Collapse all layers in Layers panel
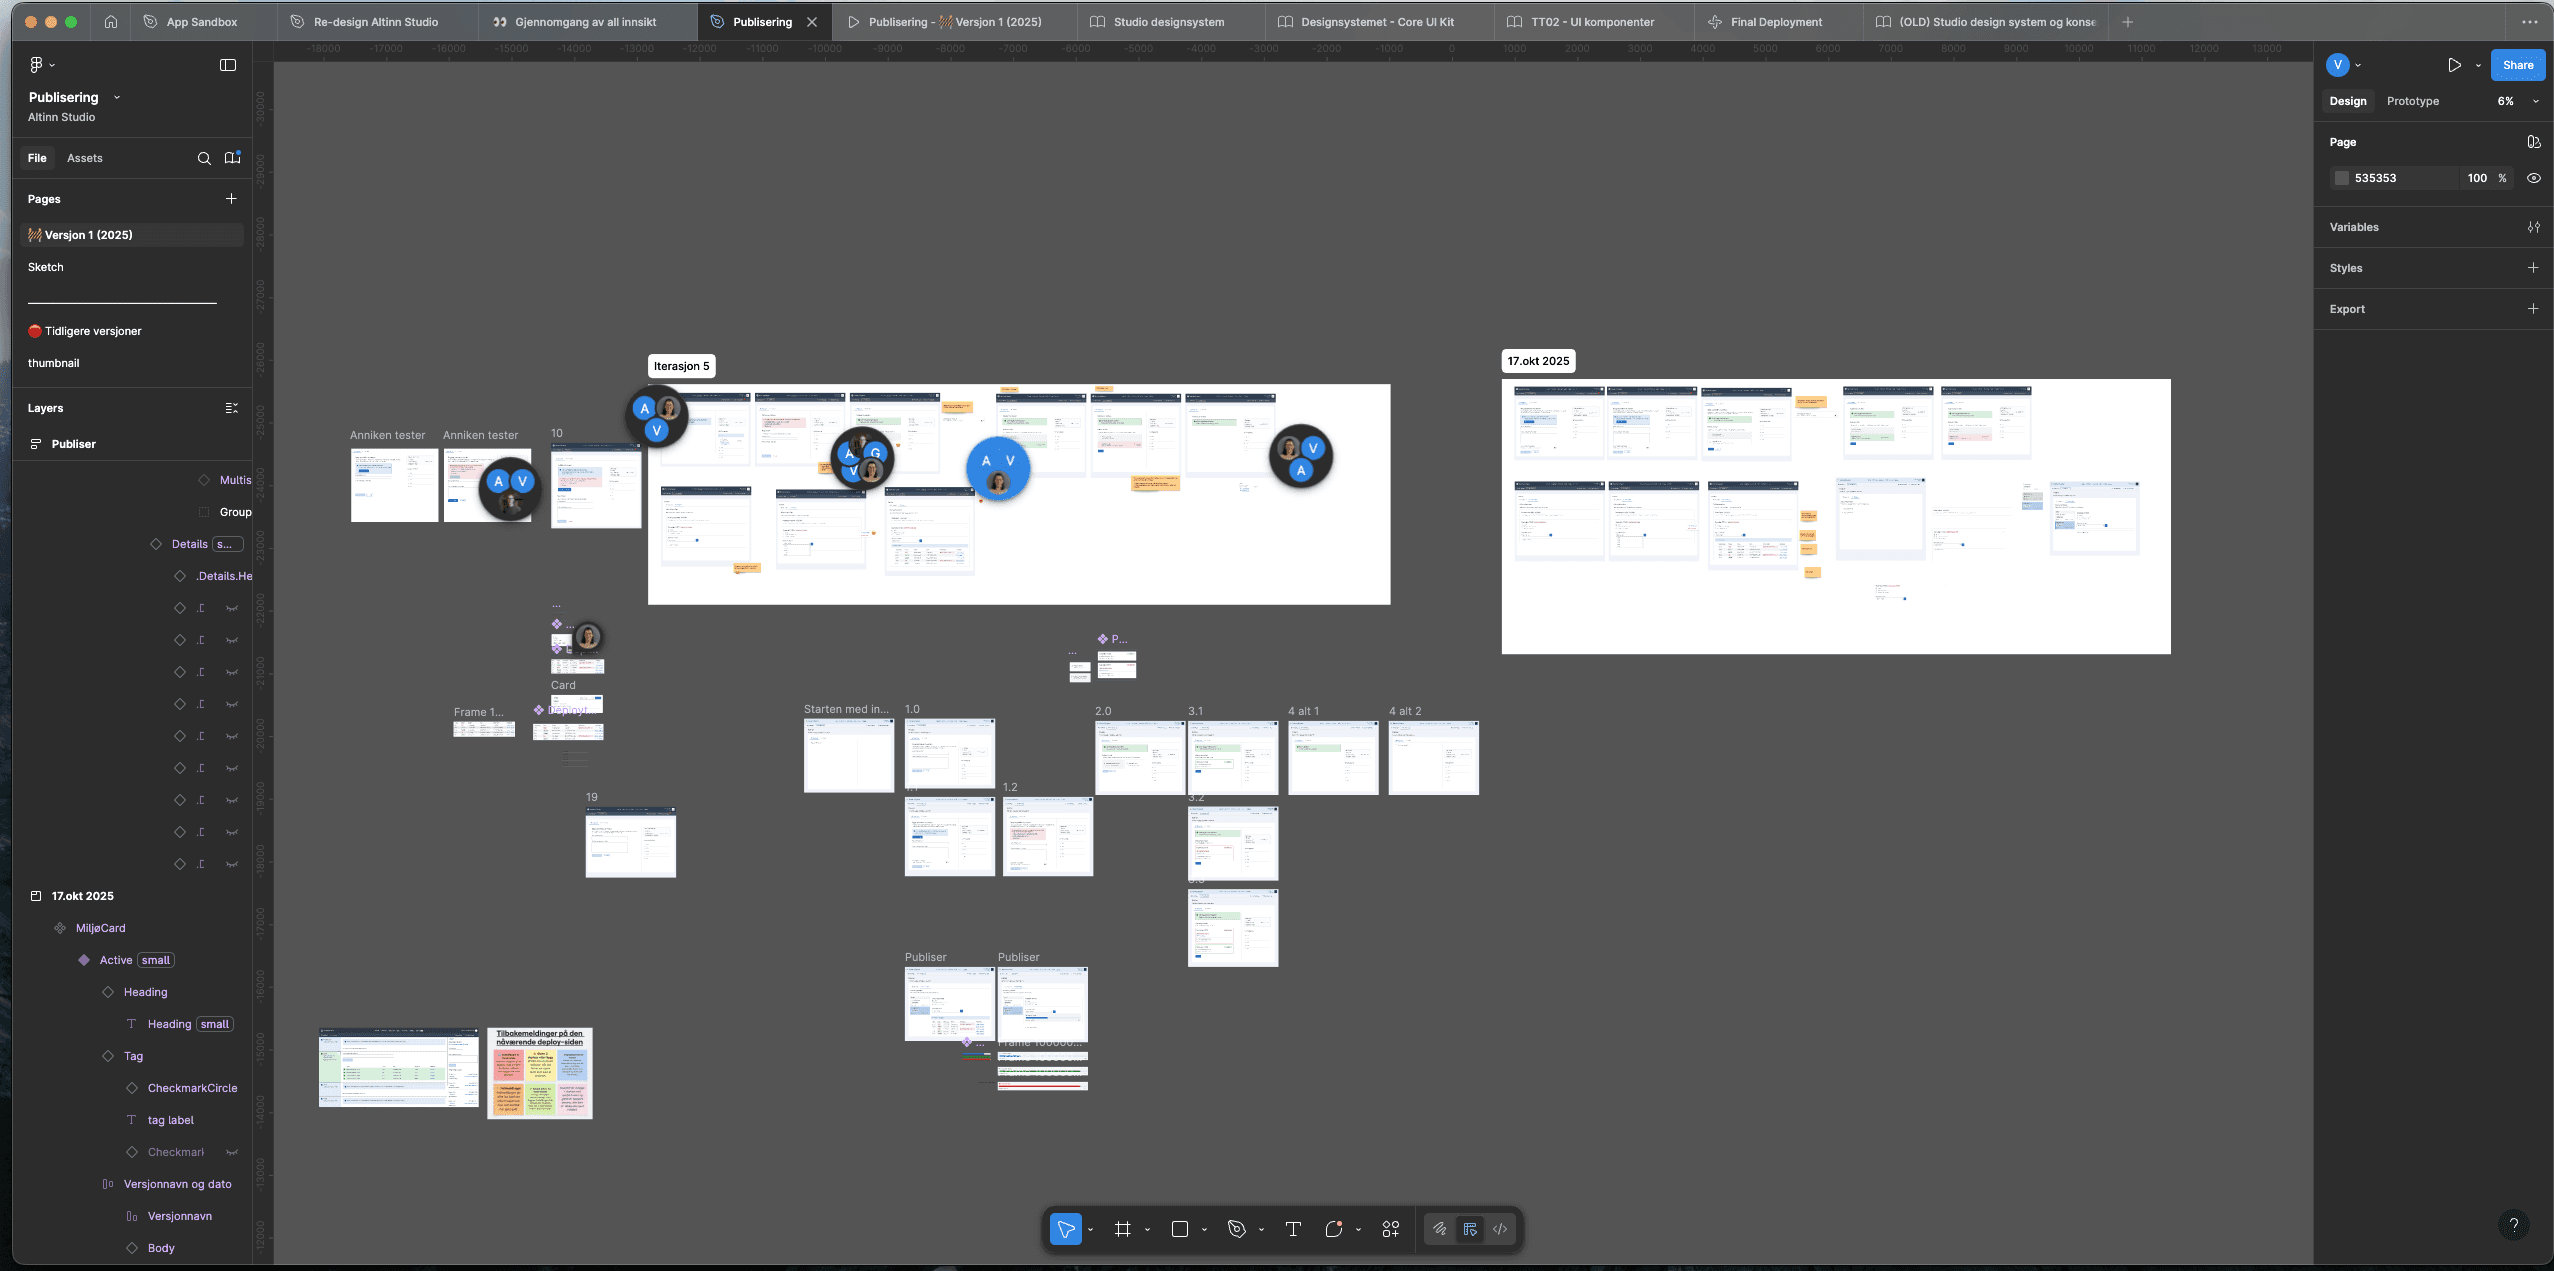This screenshot has width=2554, height=1271. 231,408
